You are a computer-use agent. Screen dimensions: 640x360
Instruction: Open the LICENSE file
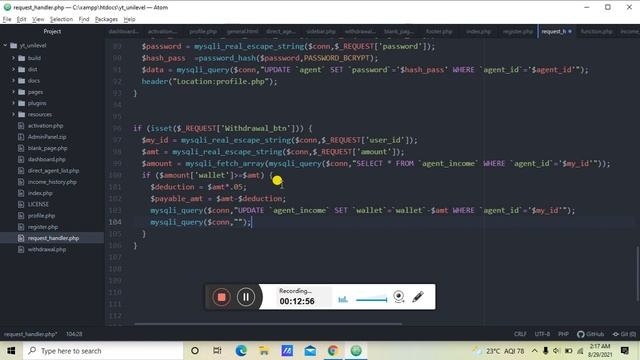(x=38, y=204)
